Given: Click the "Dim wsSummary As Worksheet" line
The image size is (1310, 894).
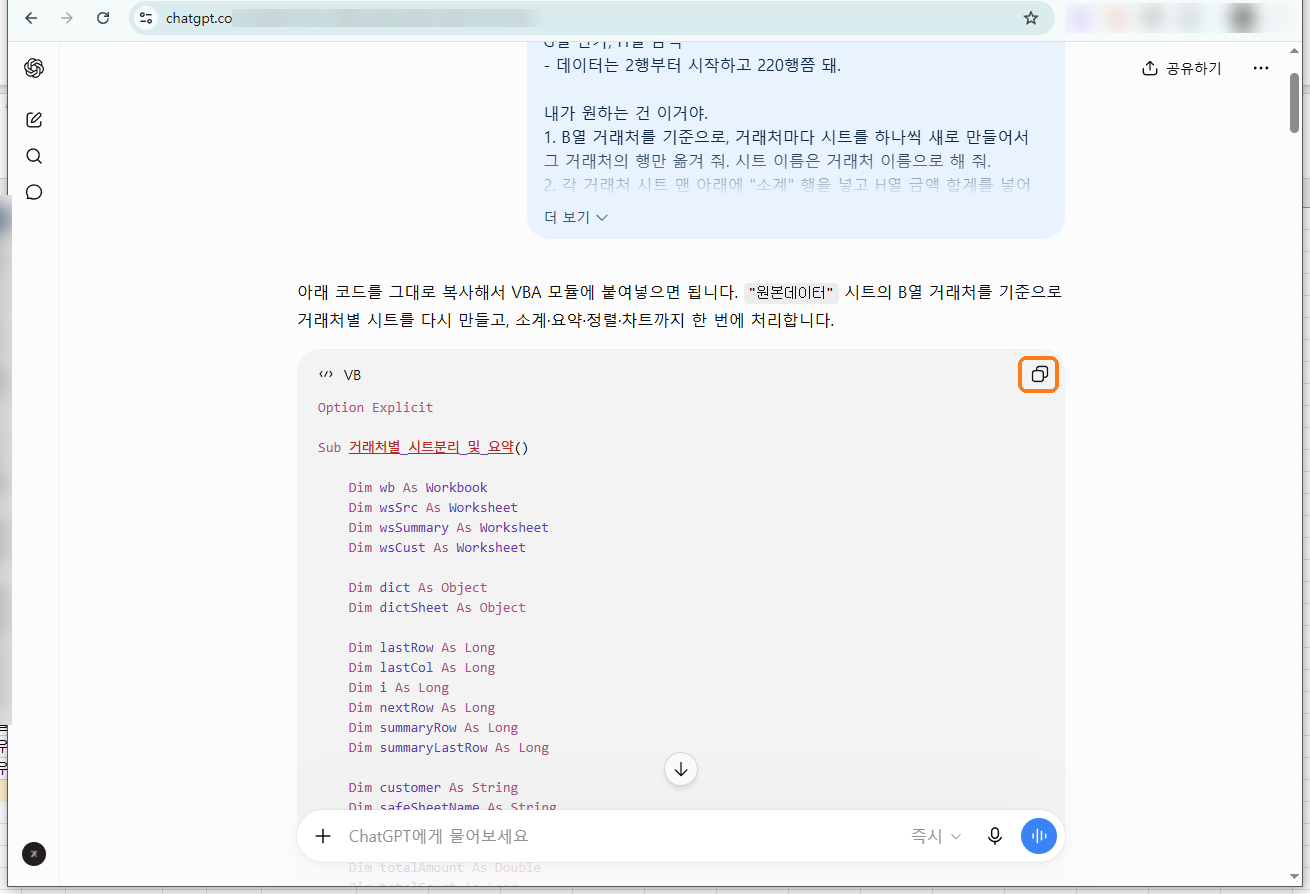Looking at the screenshot, I should 449,528.
